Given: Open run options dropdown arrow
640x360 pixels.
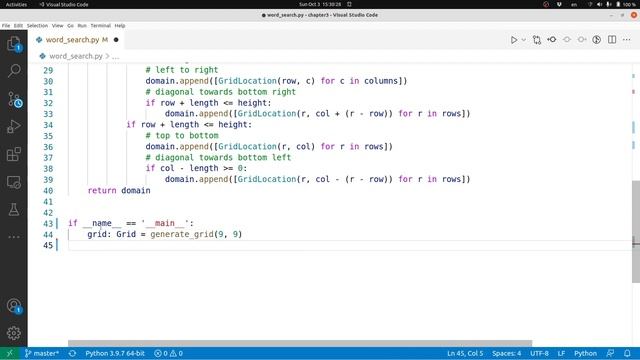Looking at the screenshot, I should tap(524, 40).
